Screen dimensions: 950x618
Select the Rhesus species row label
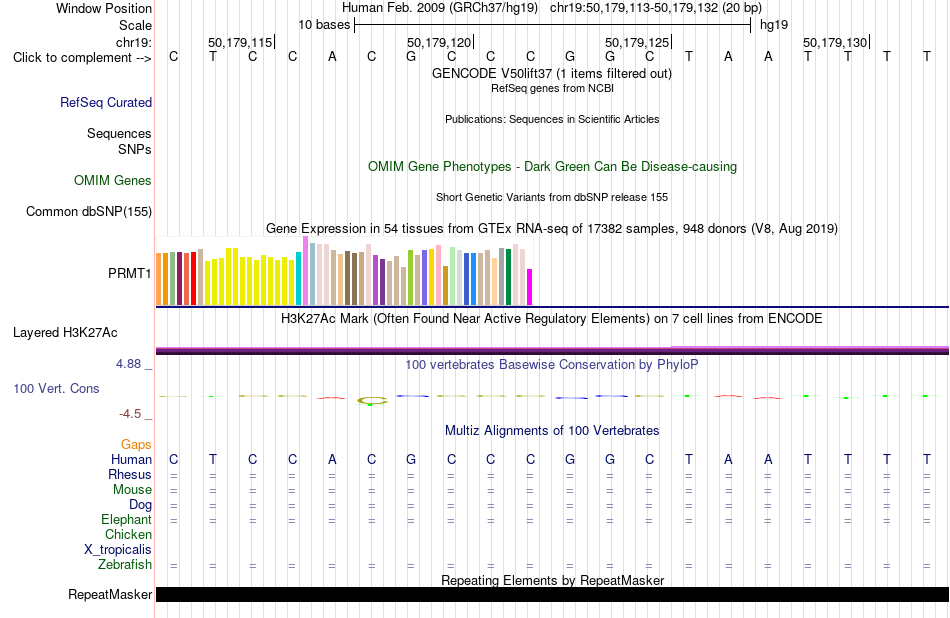(130, 474)
